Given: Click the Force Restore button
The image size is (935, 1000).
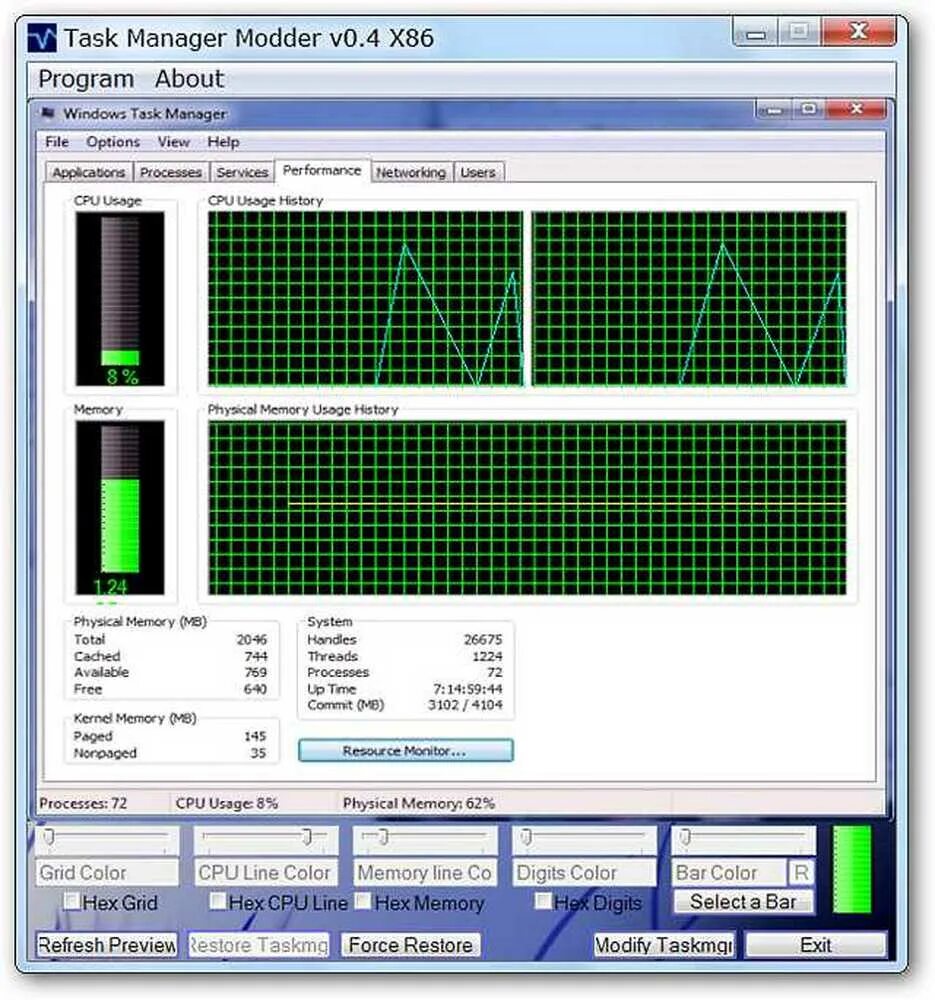Looking at the screenshot, I should (x=411, y=945).
